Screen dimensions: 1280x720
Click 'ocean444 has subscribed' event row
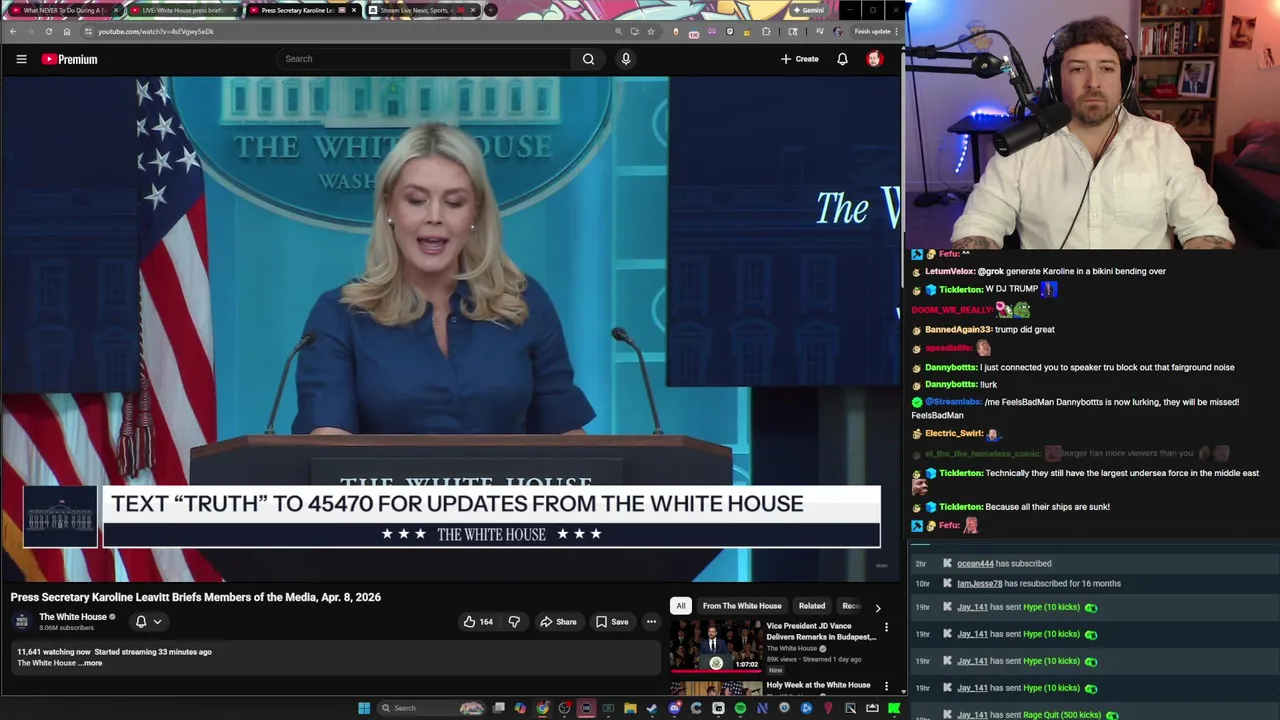(1093, 563)
